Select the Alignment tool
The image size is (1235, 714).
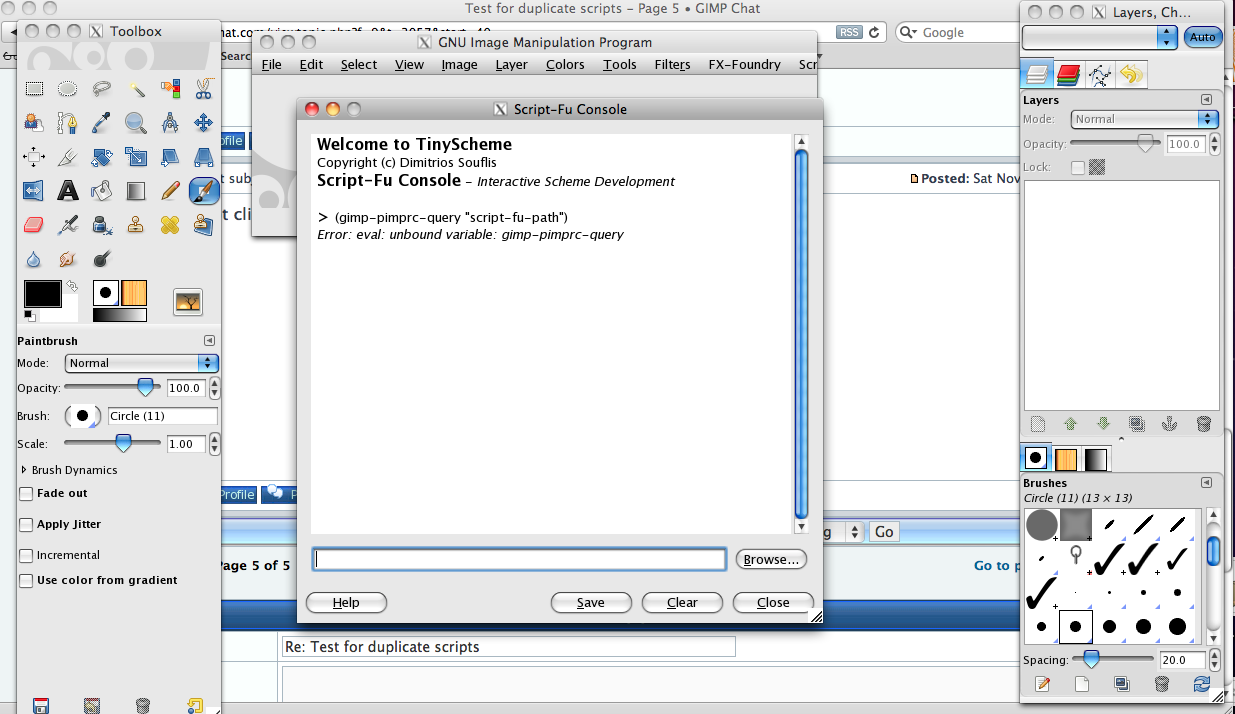pos(34,157)
